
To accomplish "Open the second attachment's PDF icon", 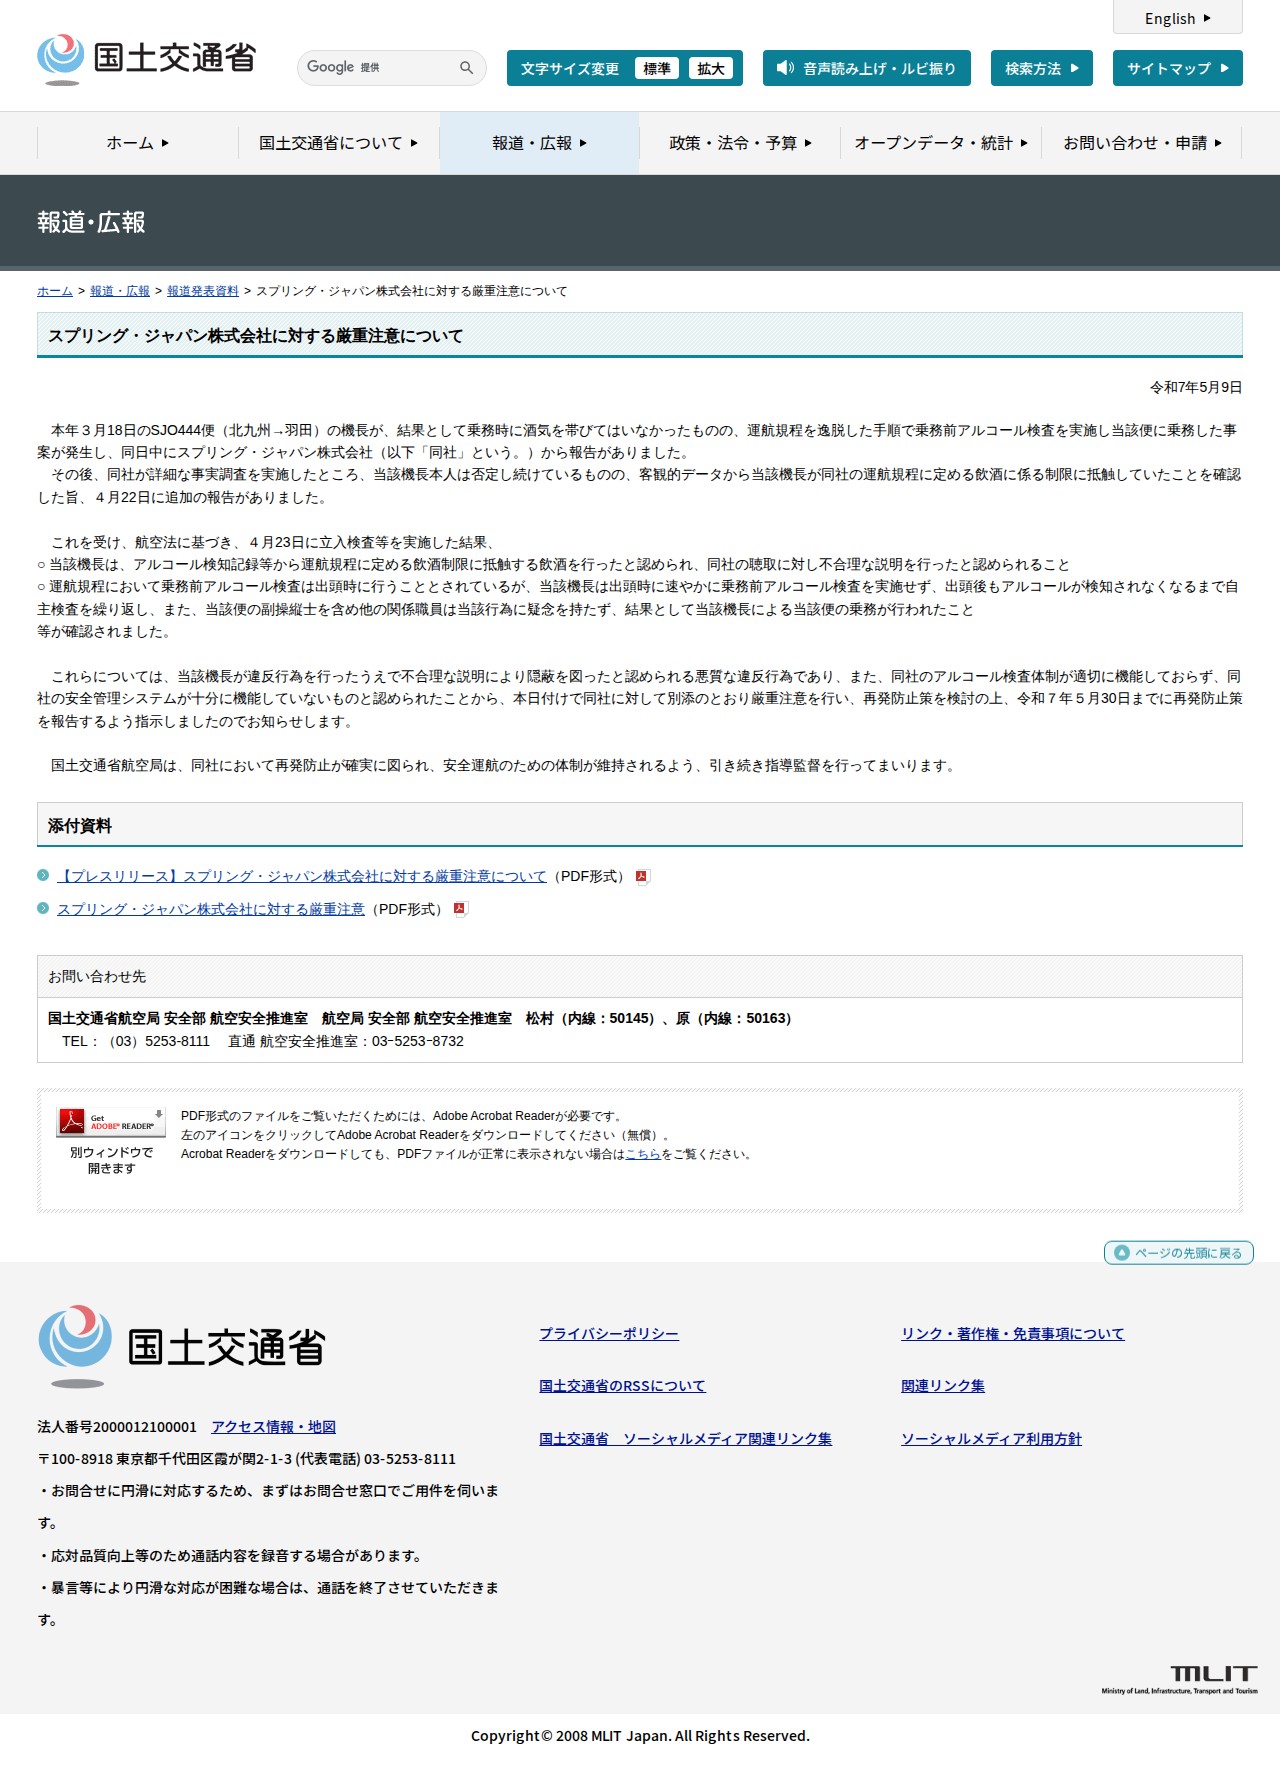I will (x=460, y=909).
